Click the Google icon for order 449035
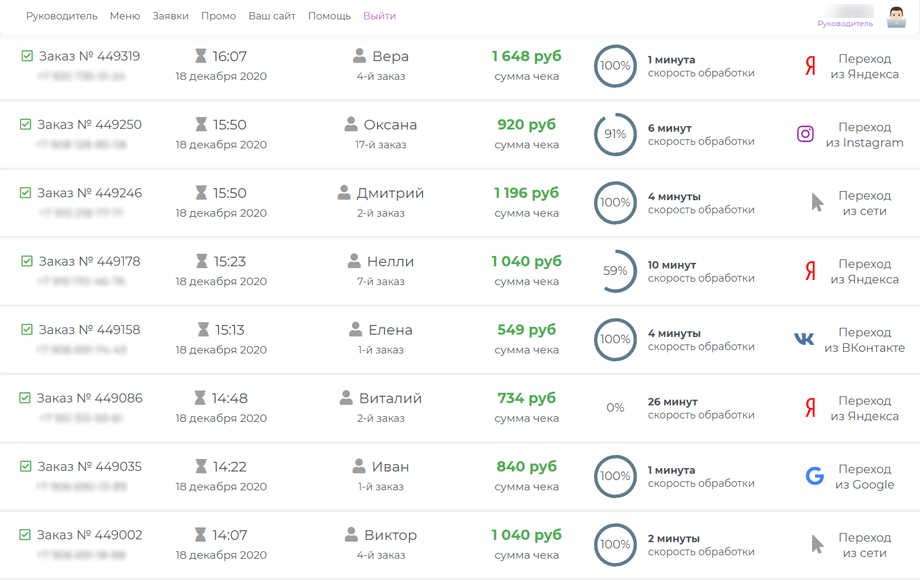920x580 pixels. 815,476
